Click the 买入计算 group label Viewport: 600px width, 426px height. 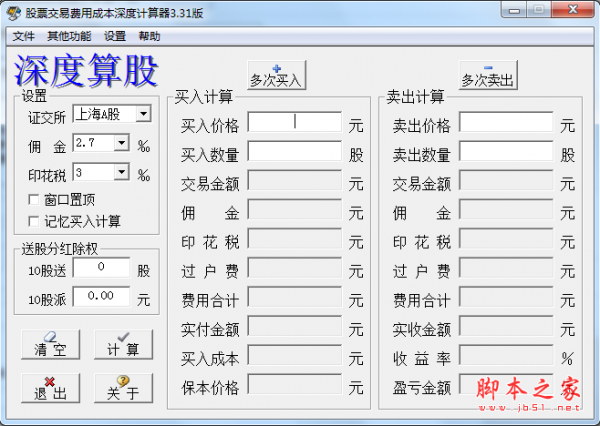coord(204,97)
